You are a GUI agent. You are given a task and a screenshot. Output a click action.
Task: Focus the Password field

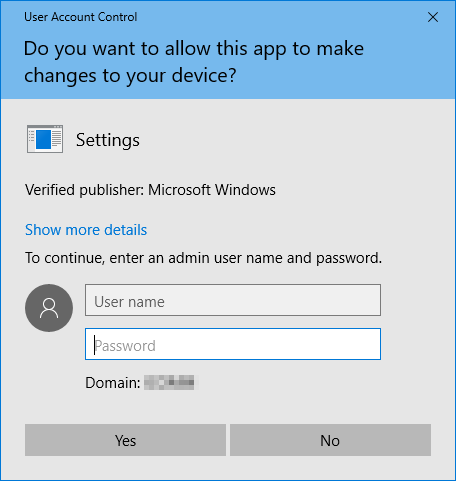(233, 344)
